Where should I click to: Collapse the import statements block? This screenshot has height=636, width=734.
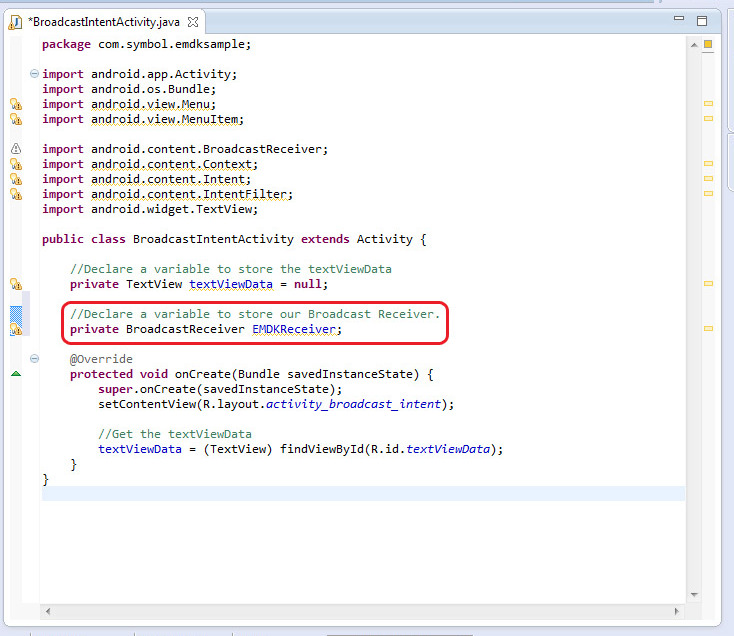click(35, 74)
